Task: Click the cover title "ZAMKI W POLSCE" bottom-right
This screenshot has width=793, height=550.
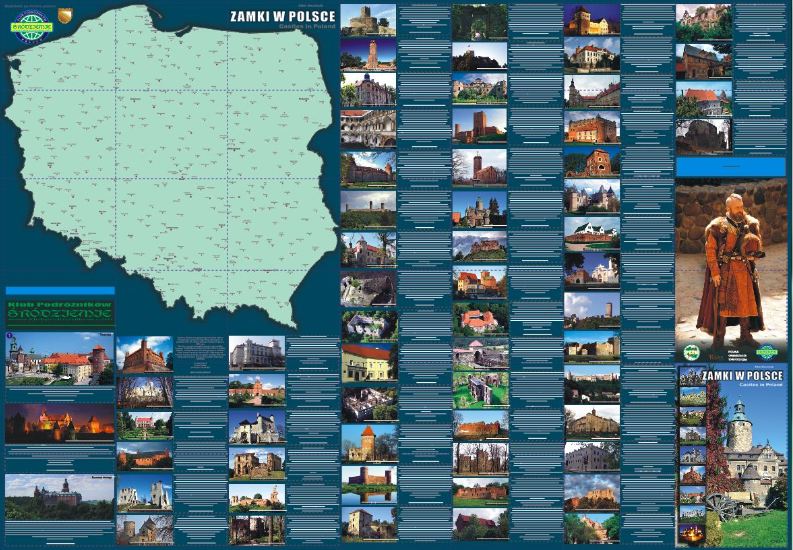Action: [x=743, y=374]
